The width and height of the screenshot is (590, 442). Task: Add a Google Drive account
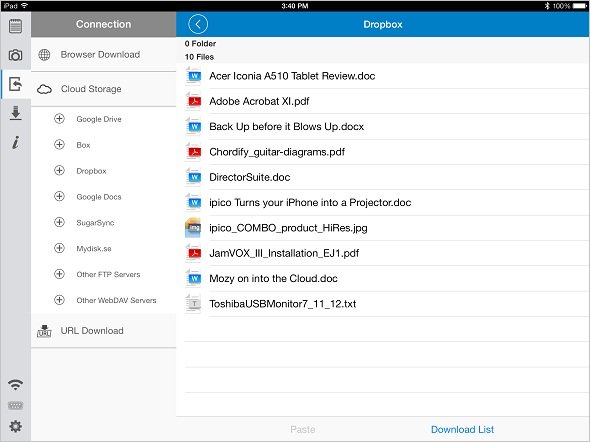59,119
